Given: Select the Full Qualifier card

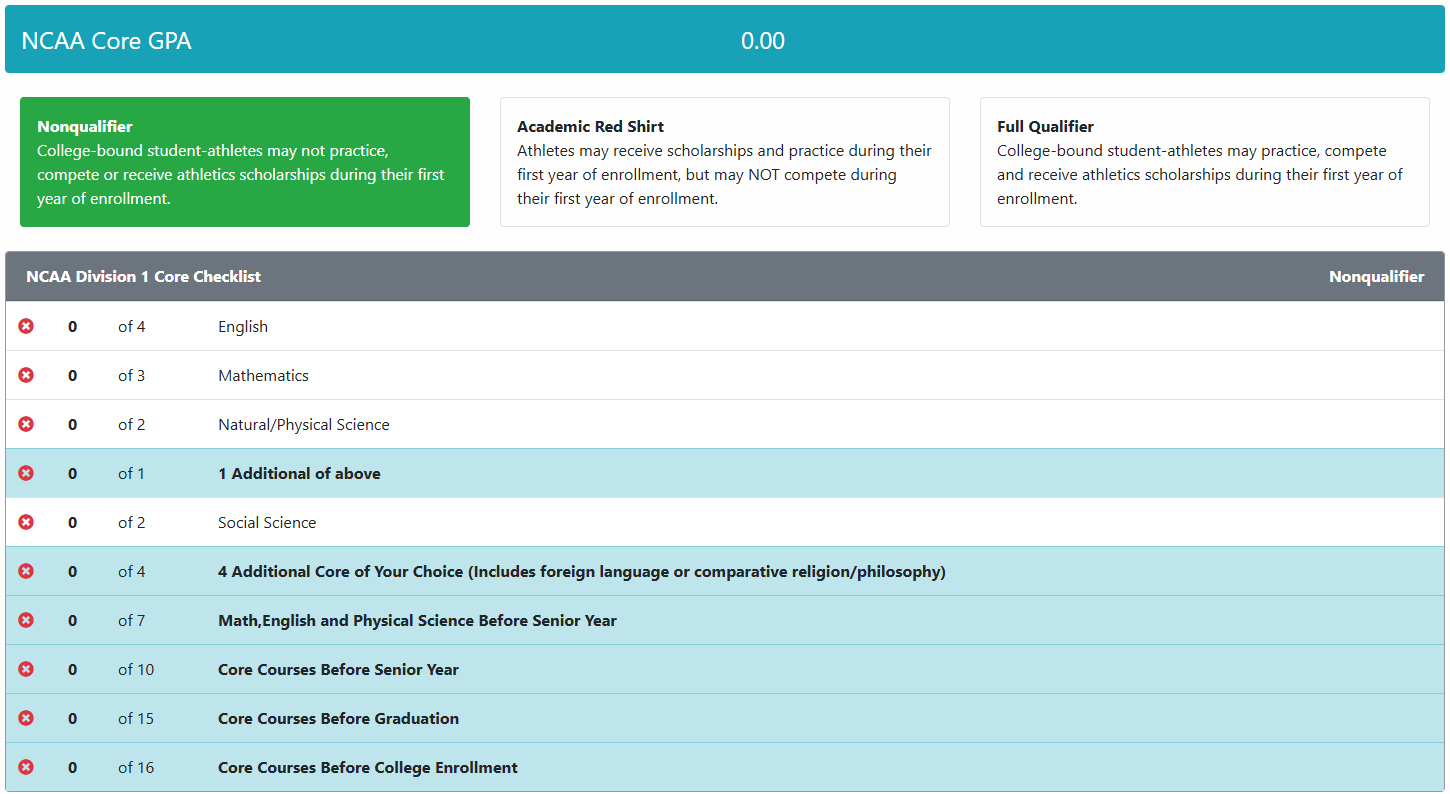Looking at the screenshot, I should point(1204,162).
